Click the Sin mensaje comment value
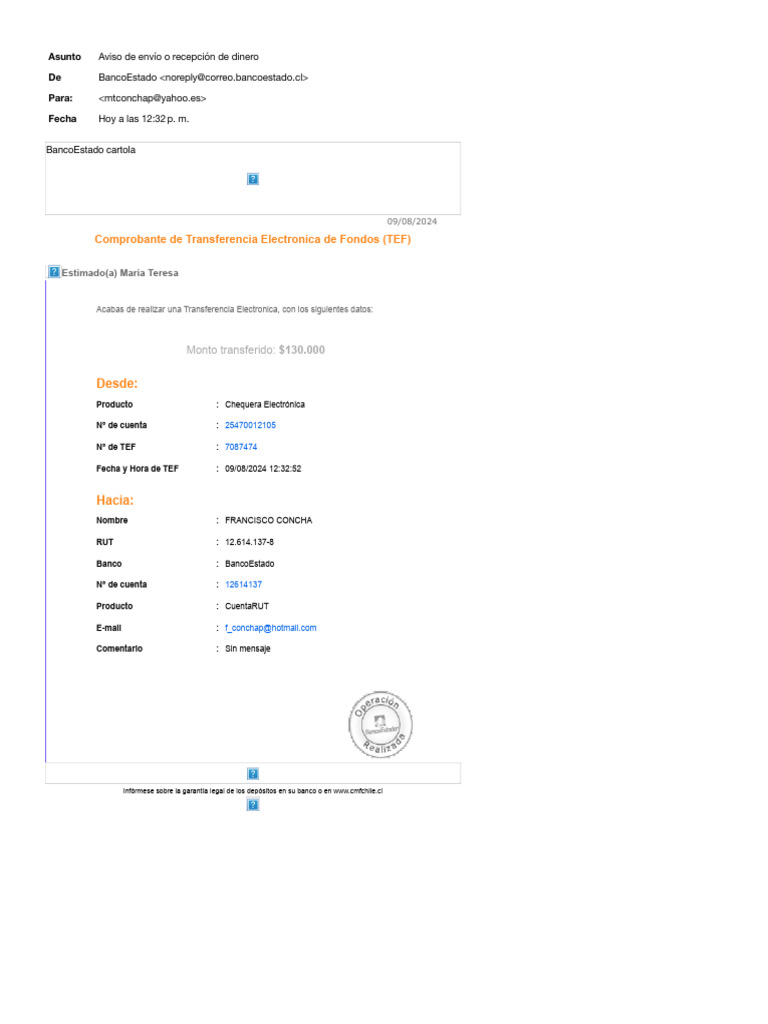This screenshot has height=1024, width=768. click(x=248, y=648)
